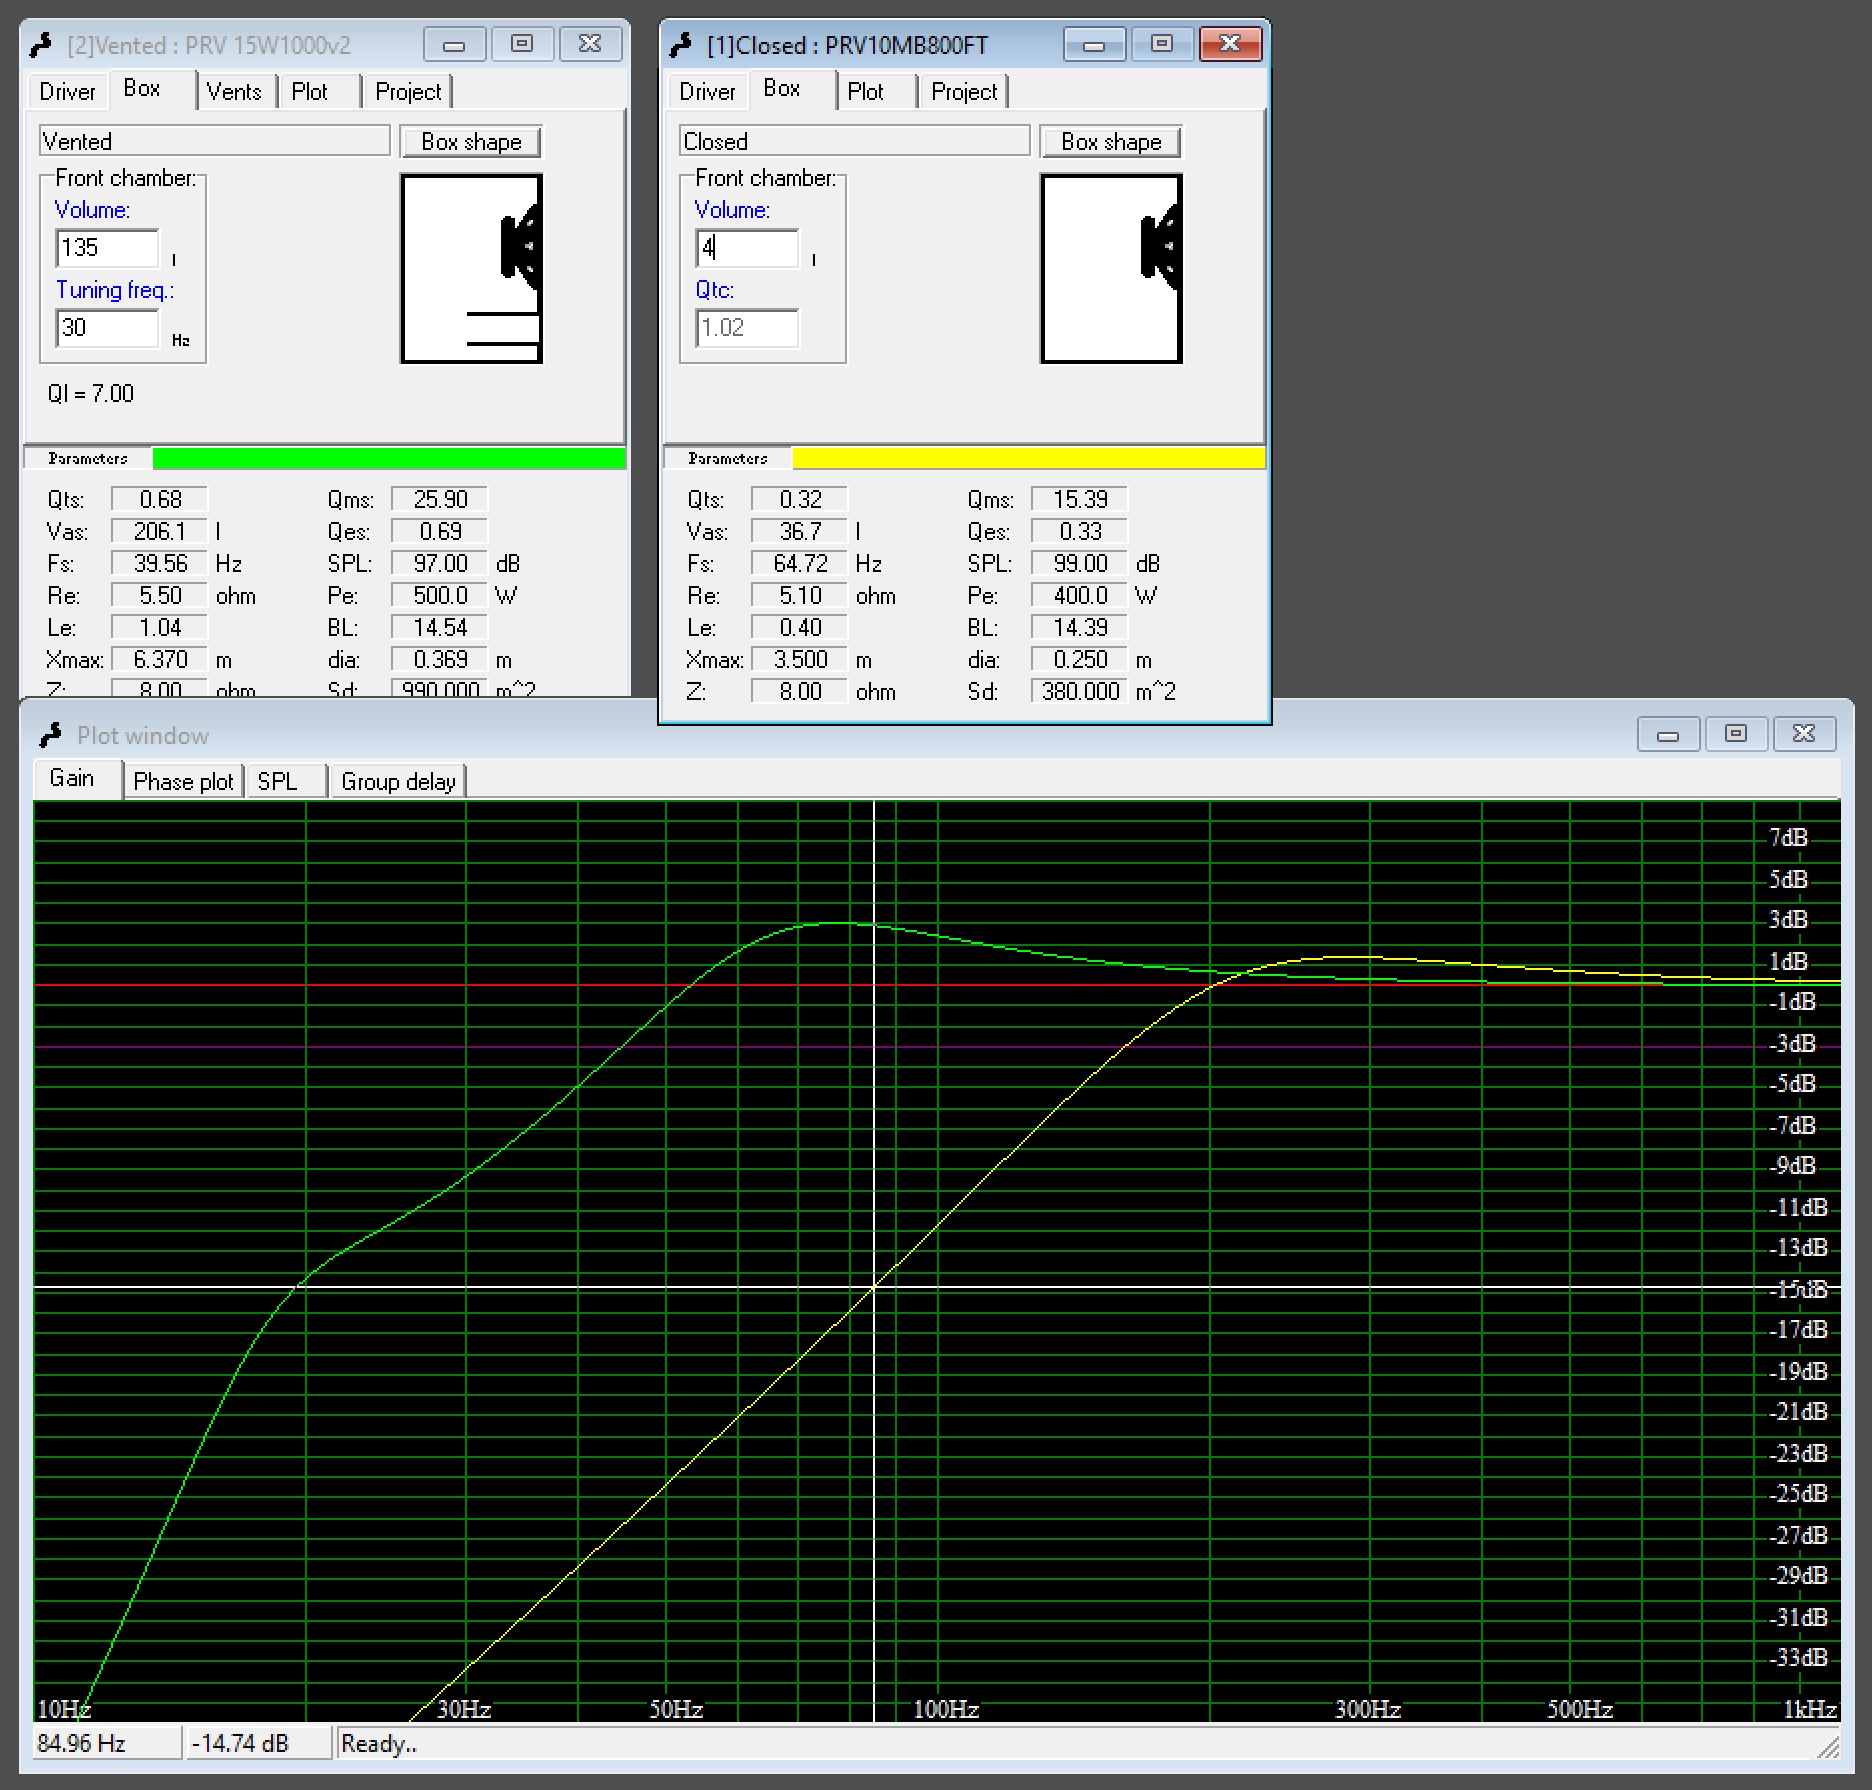
Task: Click the yellow Parameters status bar
Action: (1030, 458)
